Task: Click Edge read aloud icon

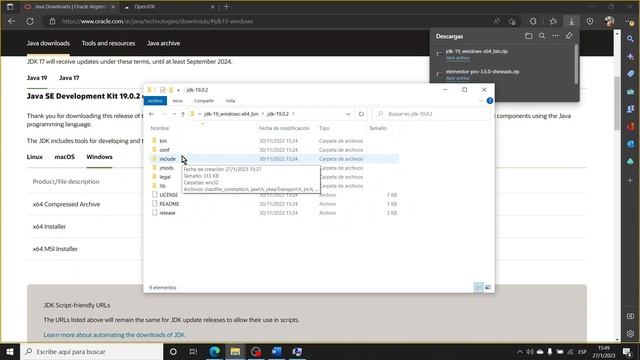Action: (497, 21)
